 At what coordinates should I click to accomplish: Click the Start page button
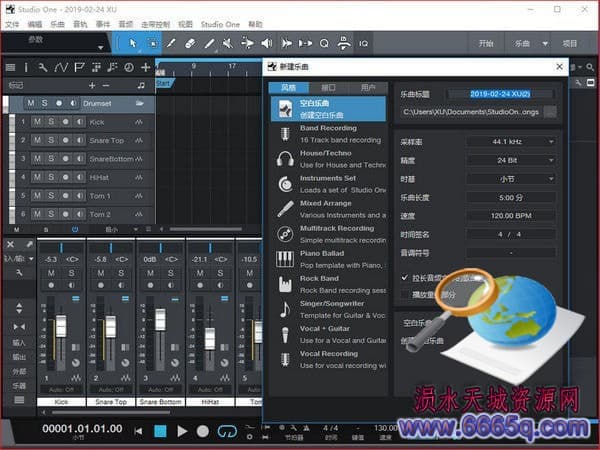coord(486,44)
